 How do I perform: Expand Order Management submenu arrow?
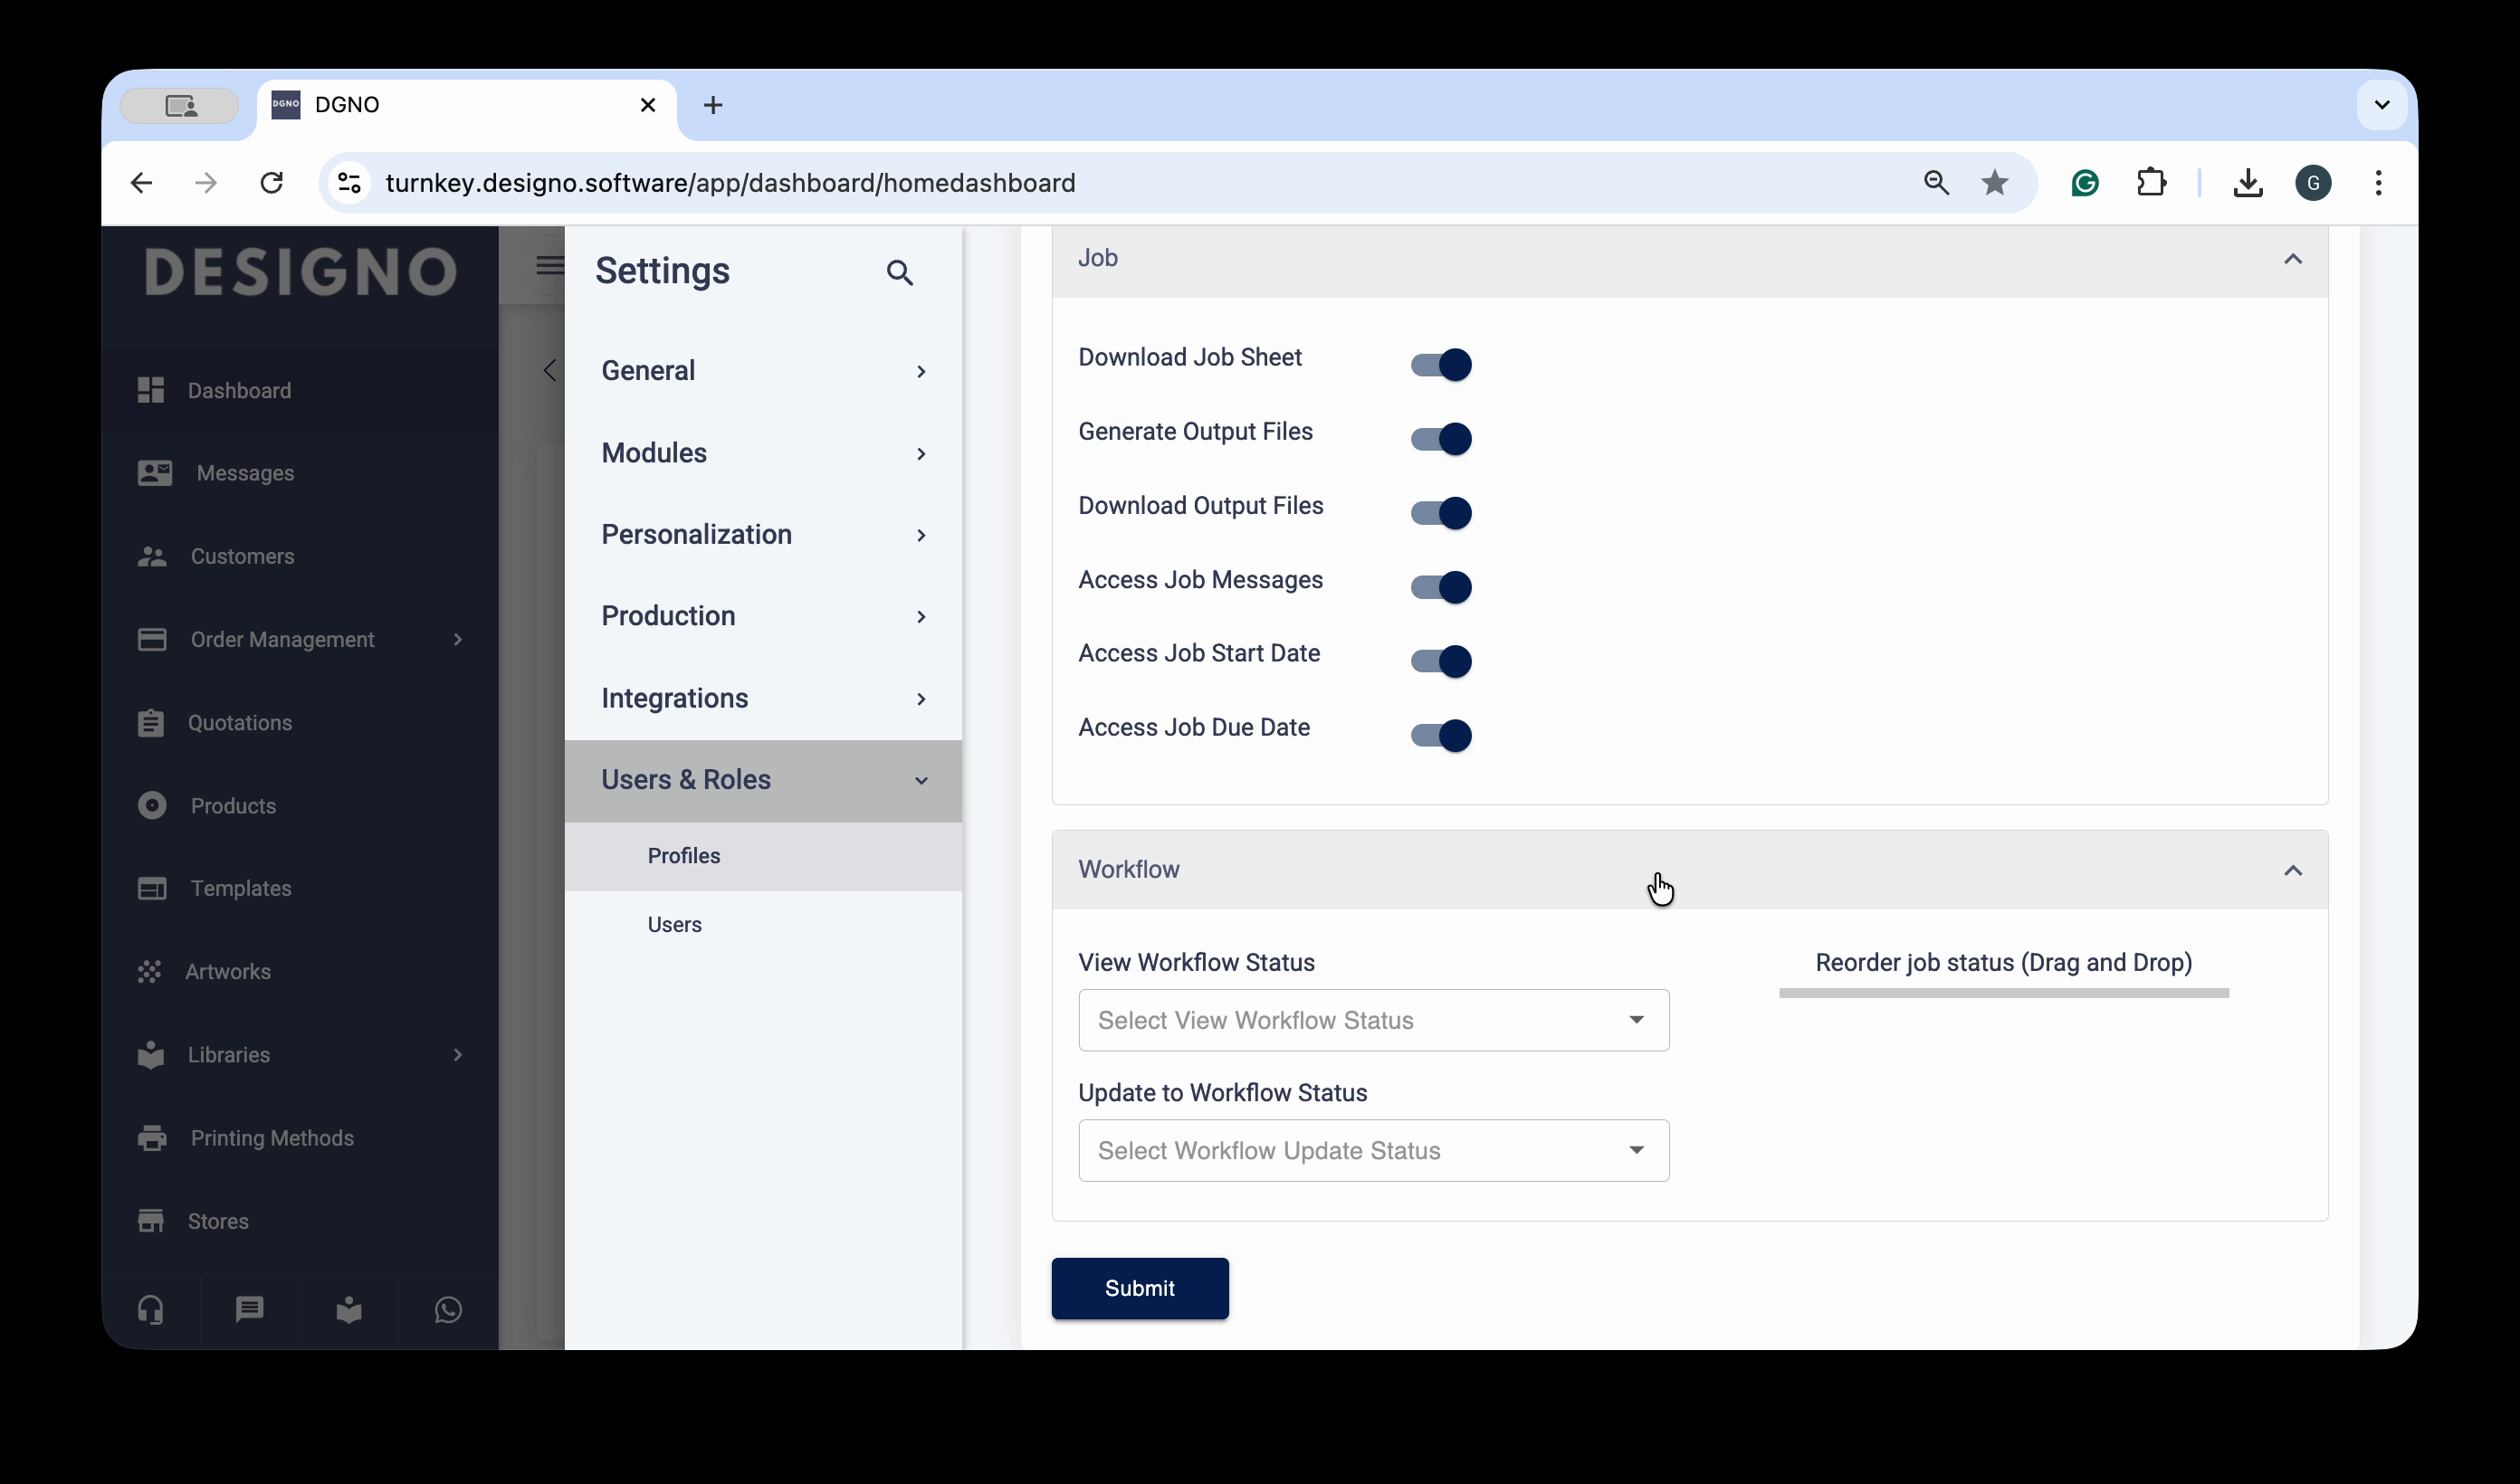(458, 639)
